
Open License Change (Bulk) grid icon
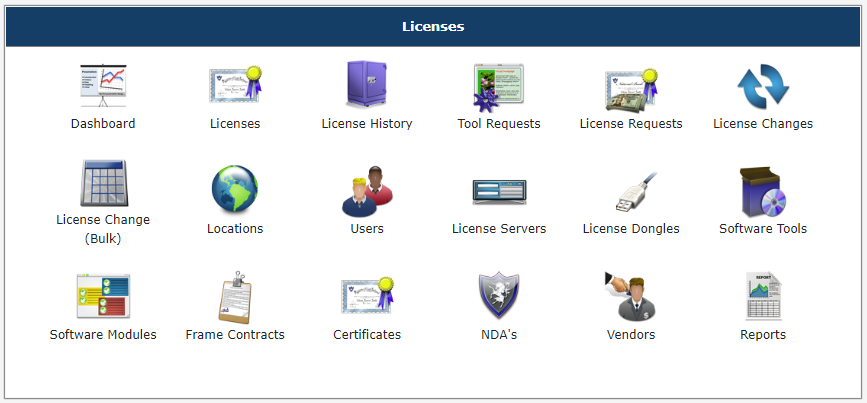click(x=103, y=183)
